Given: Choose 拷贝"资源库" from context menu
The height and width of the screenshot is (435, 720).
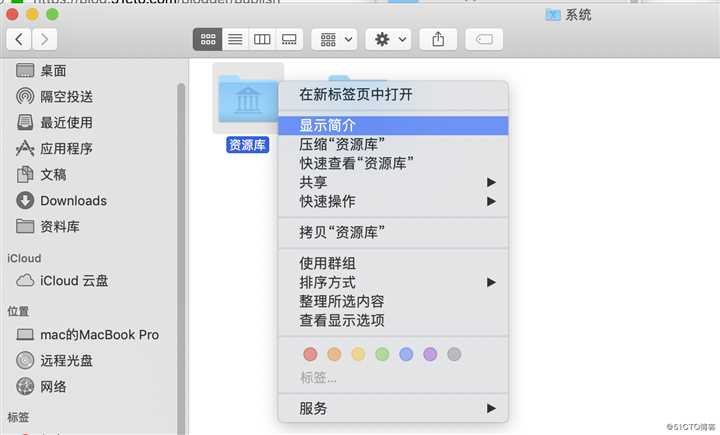Looking at the screenshot, I should [x=393, y=232].
